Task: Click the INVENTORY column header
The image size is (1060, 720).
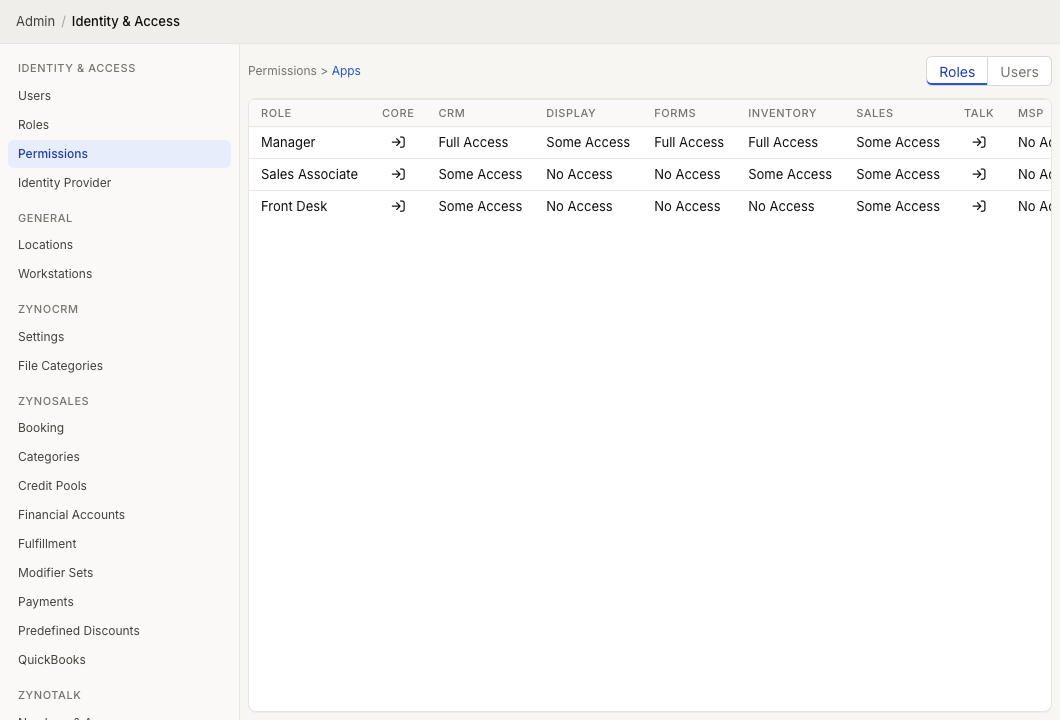Action: click(782, 114)
